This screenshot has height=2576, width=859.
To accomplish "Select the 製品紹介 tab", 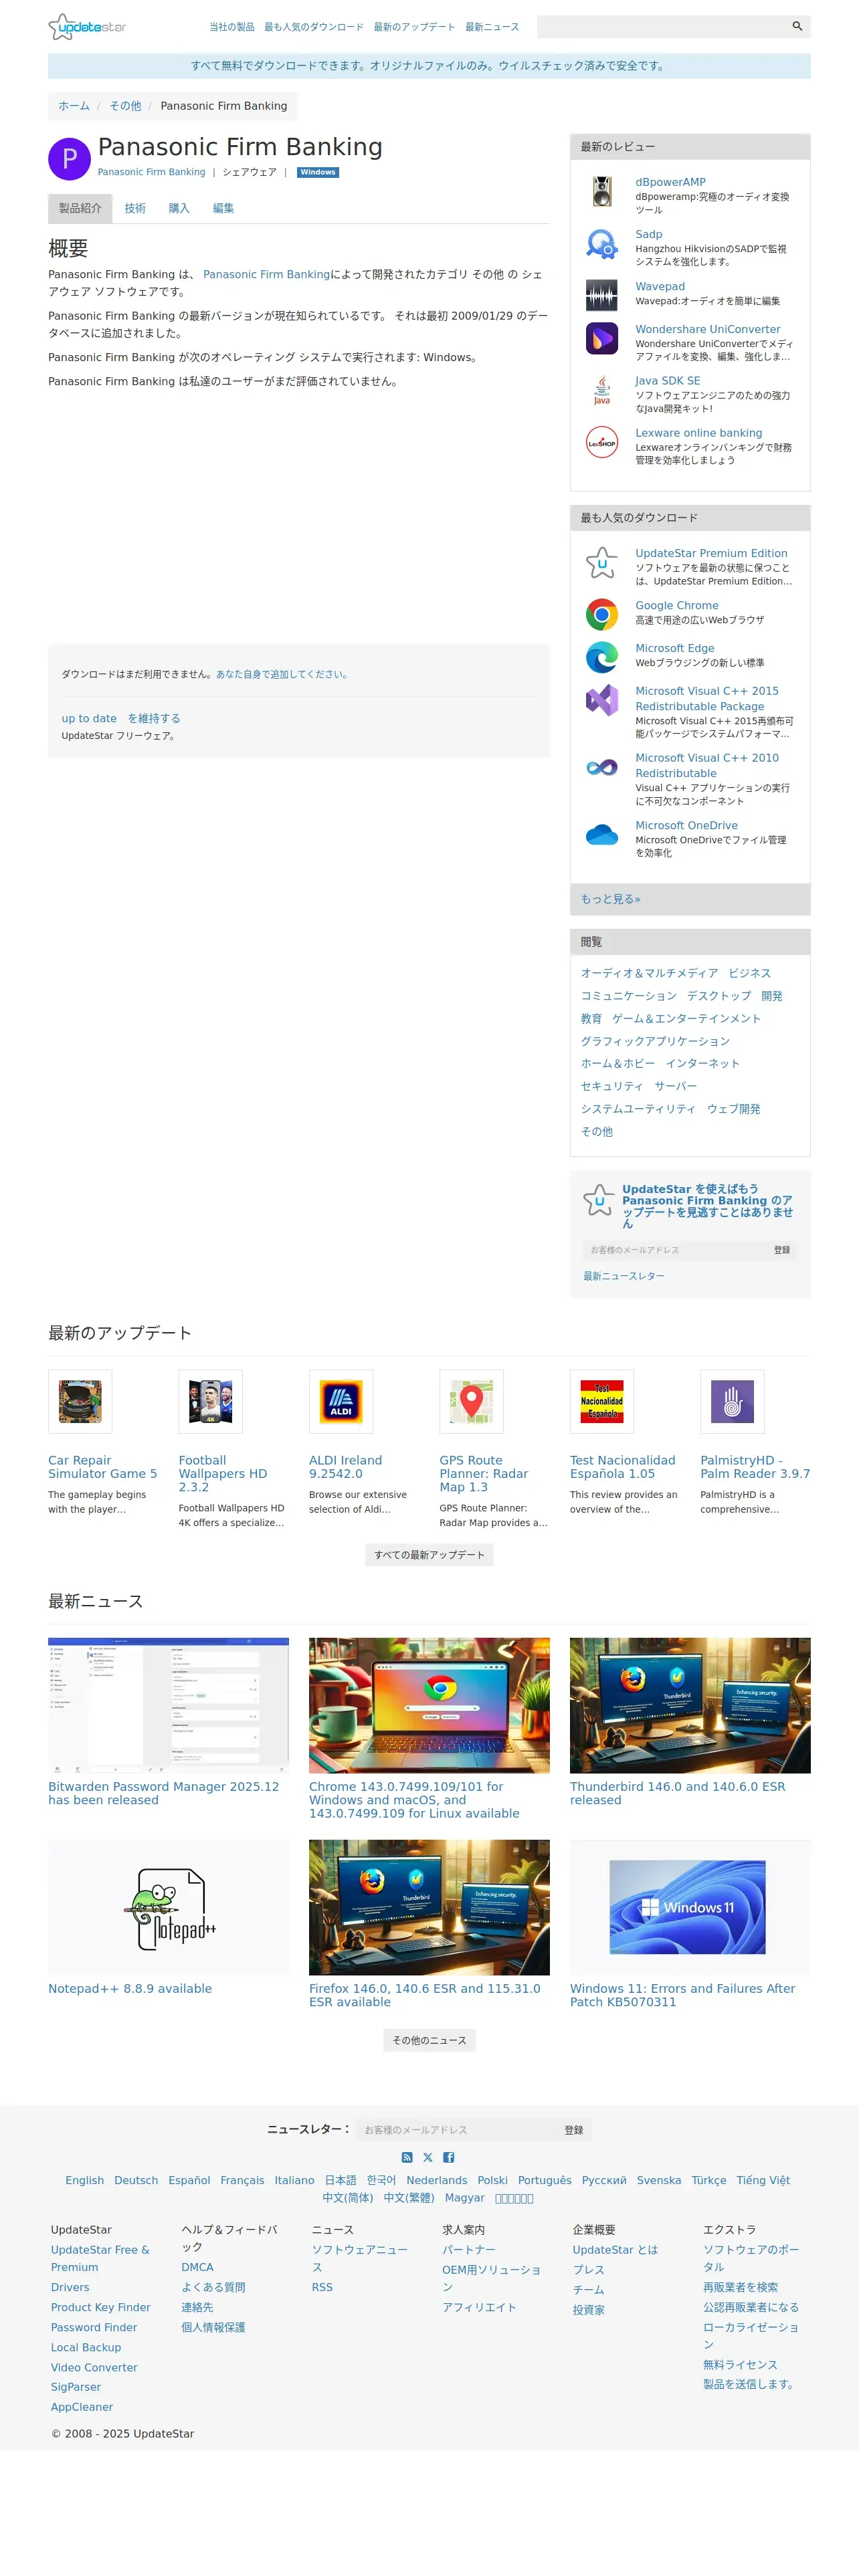I will tap(80, 208).
